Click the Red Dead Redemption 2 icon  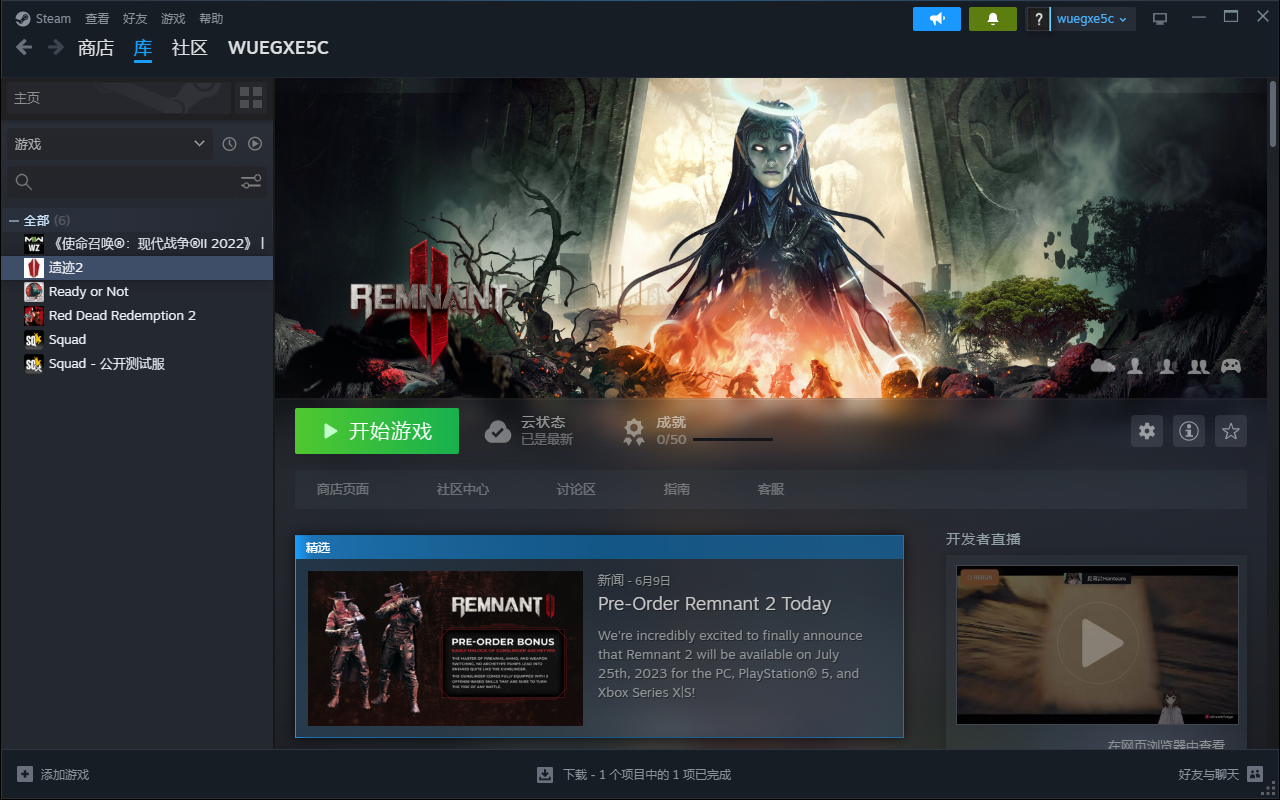(34, 315)
